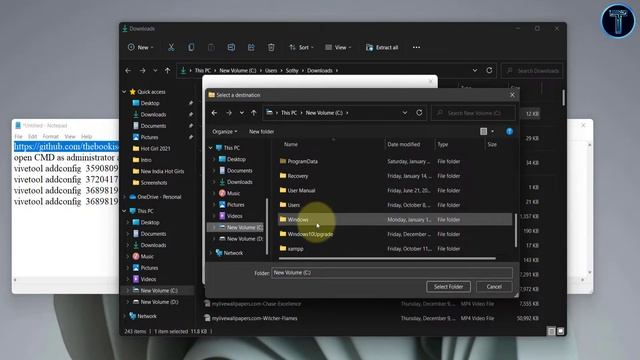Click the Search Downloads box
Screen dimensions: 640x360
tap(532, 71)
